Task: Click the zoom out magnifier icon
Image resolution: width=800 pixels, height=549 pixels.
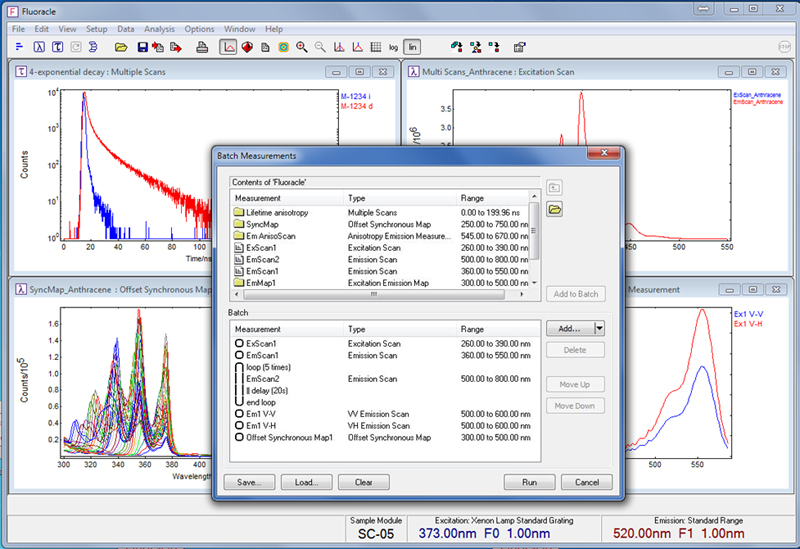Action: point(320,47)
